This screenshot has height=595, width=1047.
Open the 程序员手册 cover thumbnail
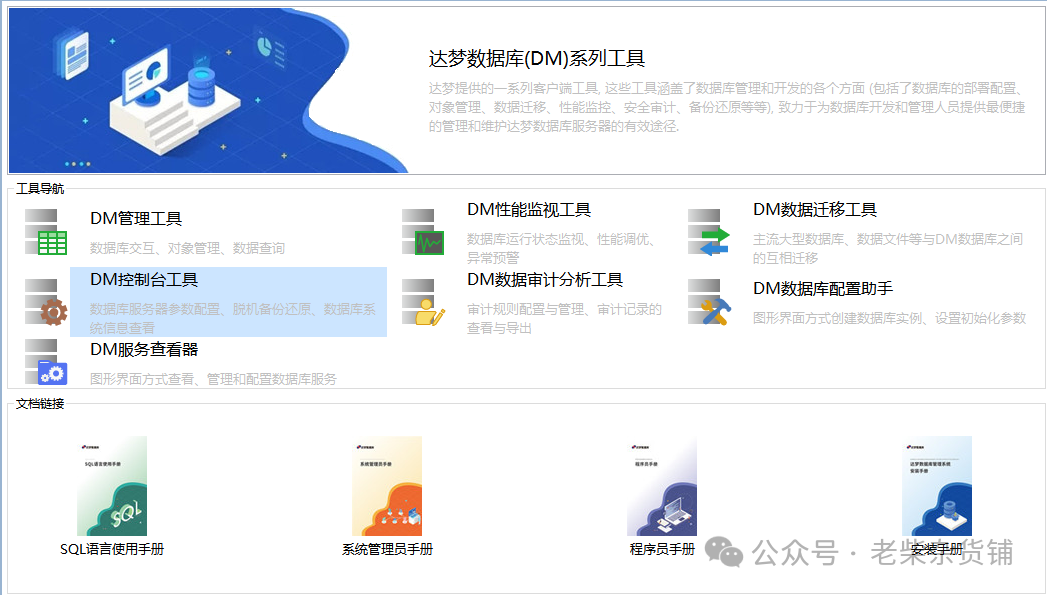coord(662,486)
